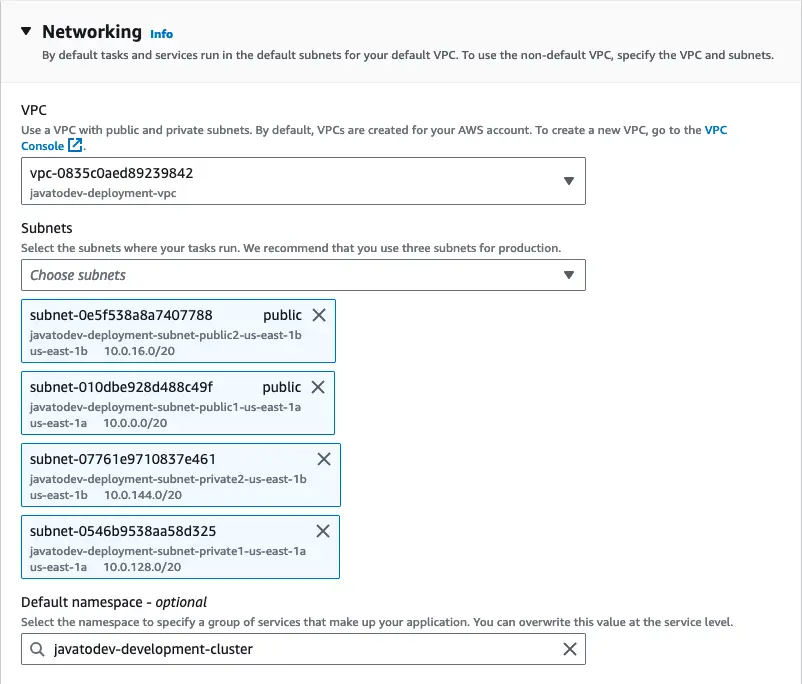Viewport: 802px width, 684px height.
Task: Expand the Choose subnets dropdown
Action: pos(568,275)
